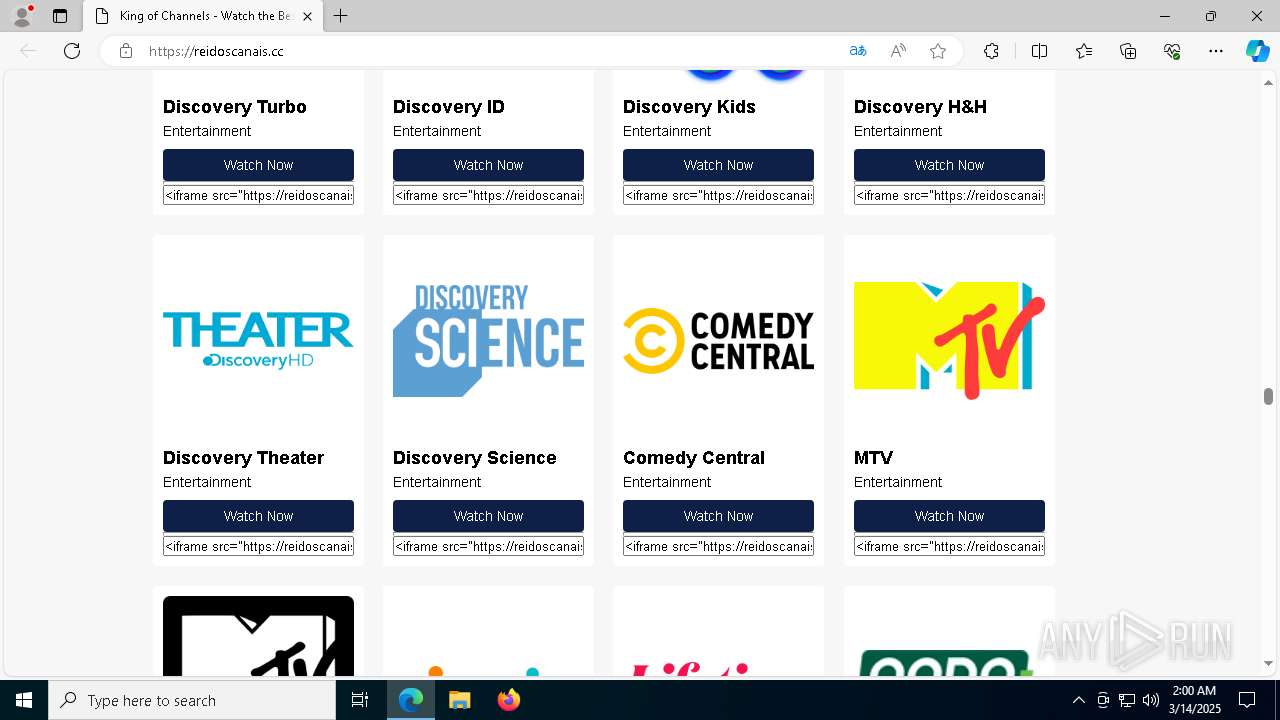1280x720 pixels.
Task: Watch Now for Discovery H&H
Action: pyautogui.click(x=949, y=165)
